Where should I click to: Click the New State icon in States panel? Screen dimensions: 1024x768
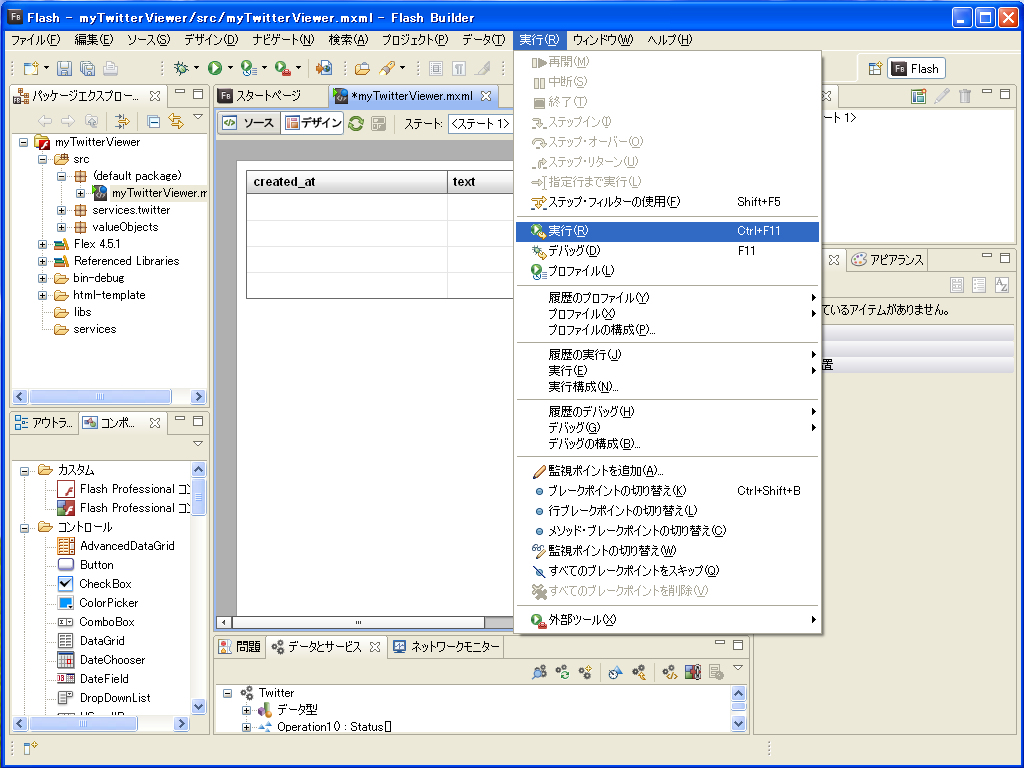[919, 97]
